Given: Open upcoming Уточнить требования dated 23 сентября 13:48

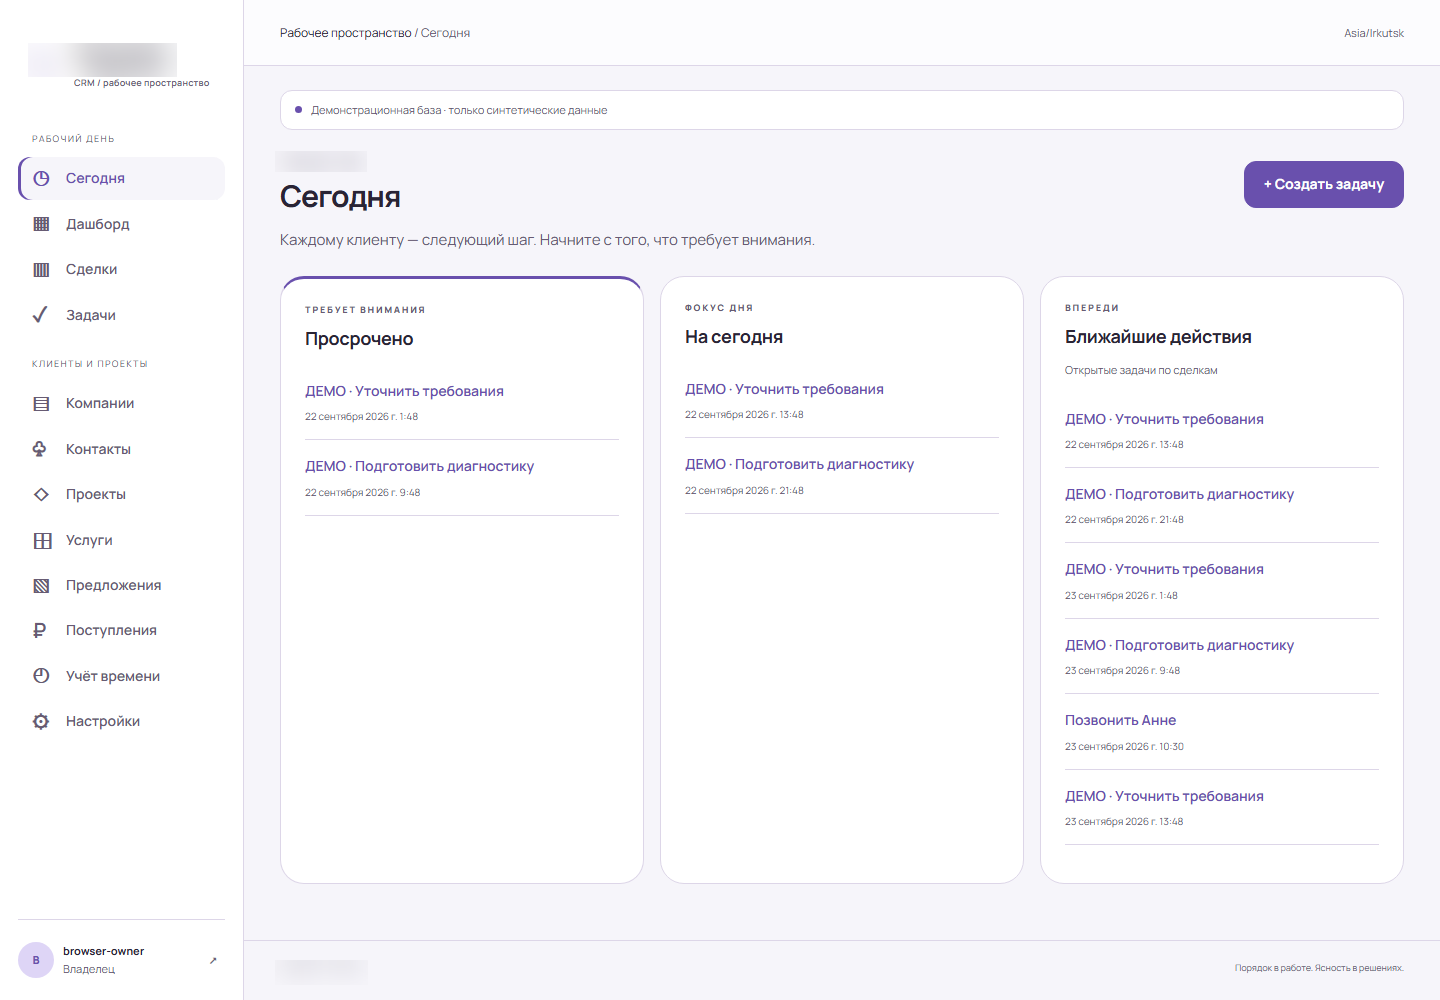Looking at the screenshot, I should point(1164,796).
